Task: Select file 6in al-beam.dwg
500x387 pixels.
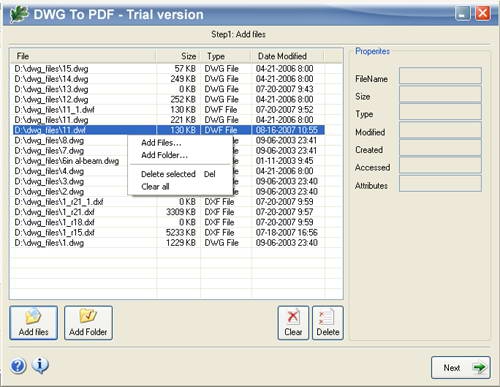Action: (x=67, y=161)
